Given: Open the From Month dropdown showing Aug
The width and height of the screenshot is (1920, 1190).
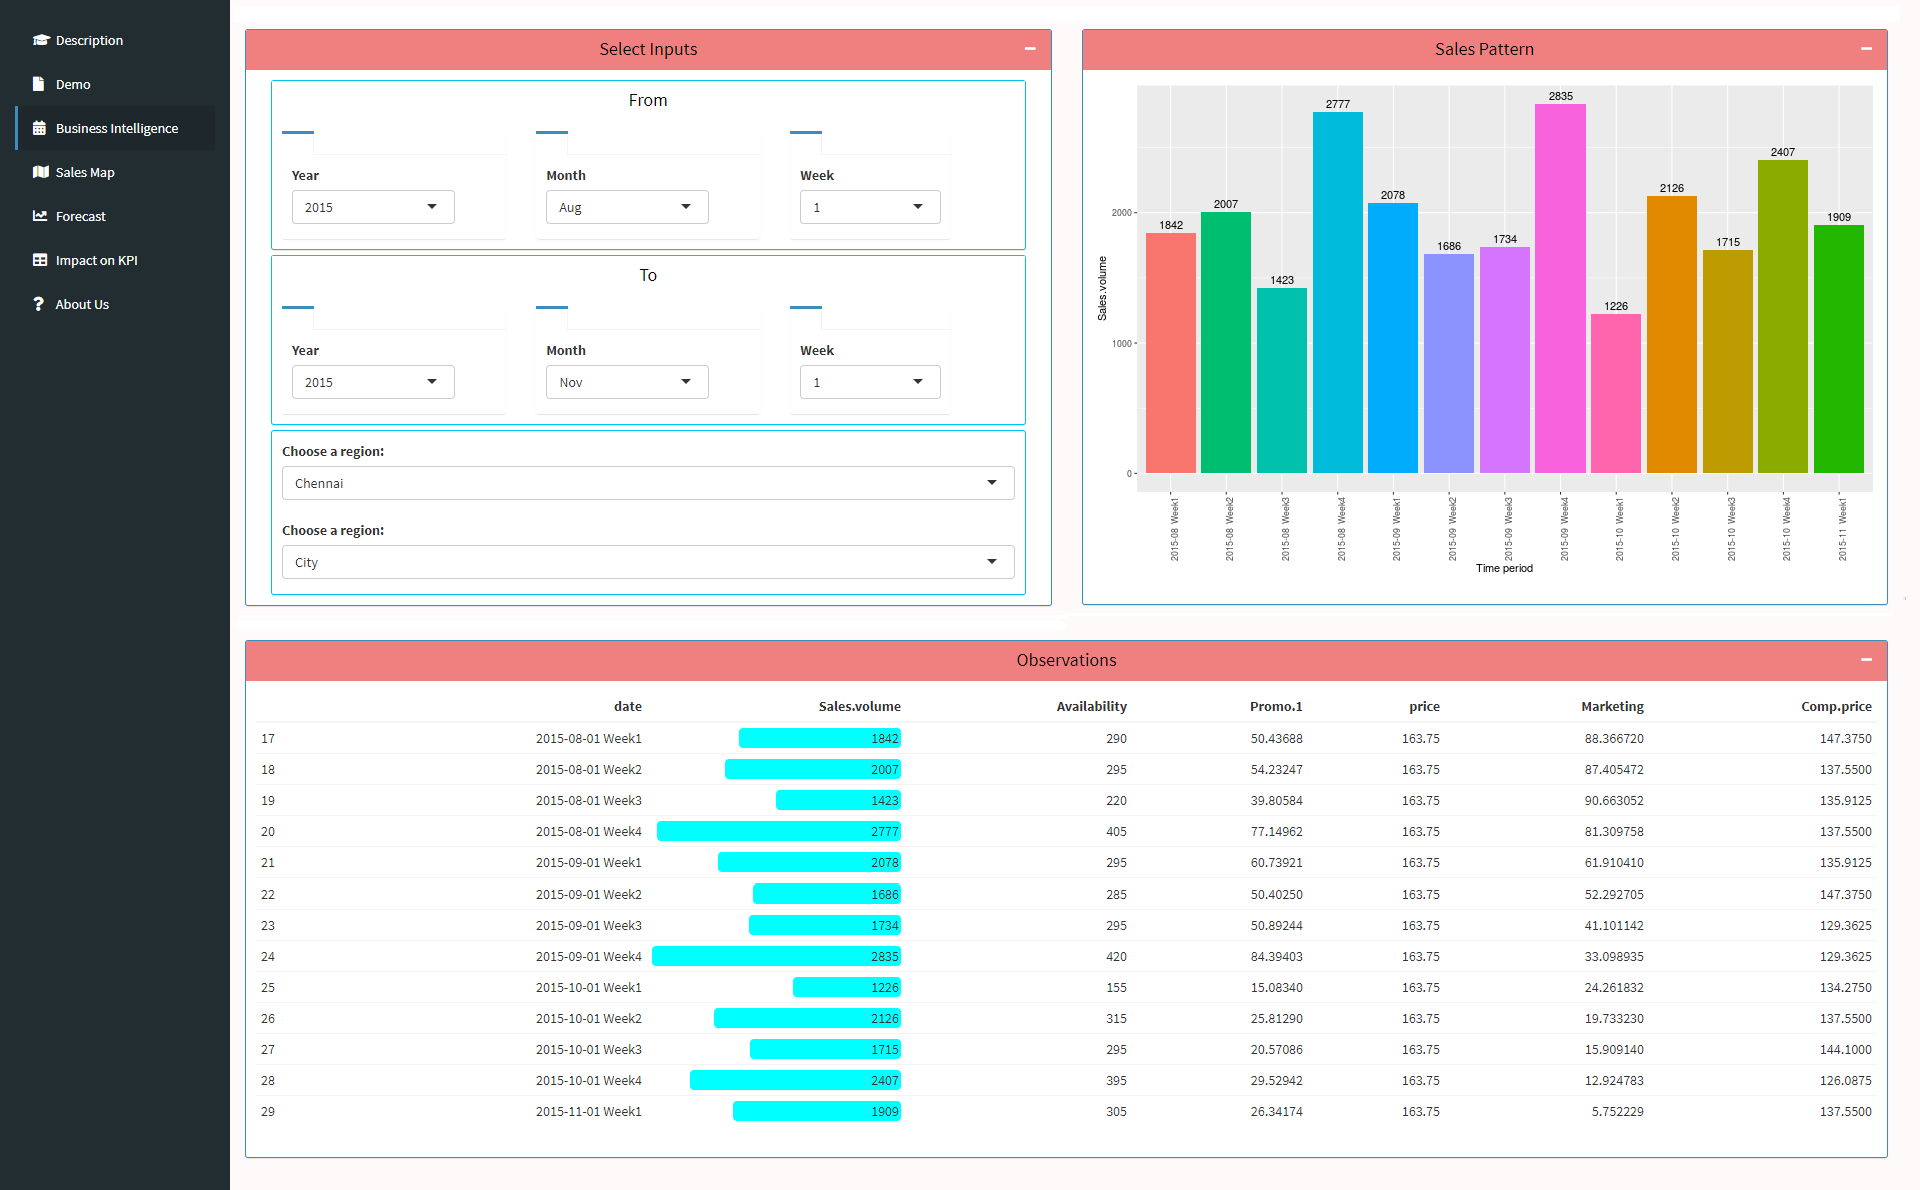Looking at the screenshot, I should click(x=627, y=207).
